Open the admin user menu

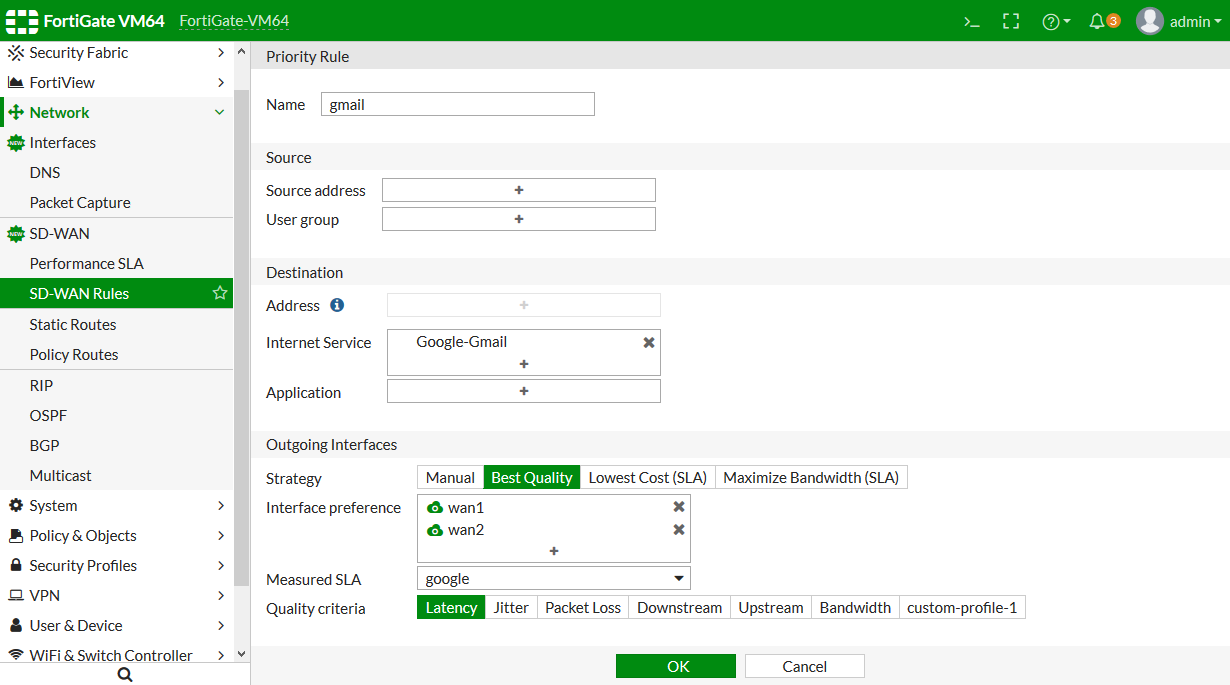click(1179, 21)
